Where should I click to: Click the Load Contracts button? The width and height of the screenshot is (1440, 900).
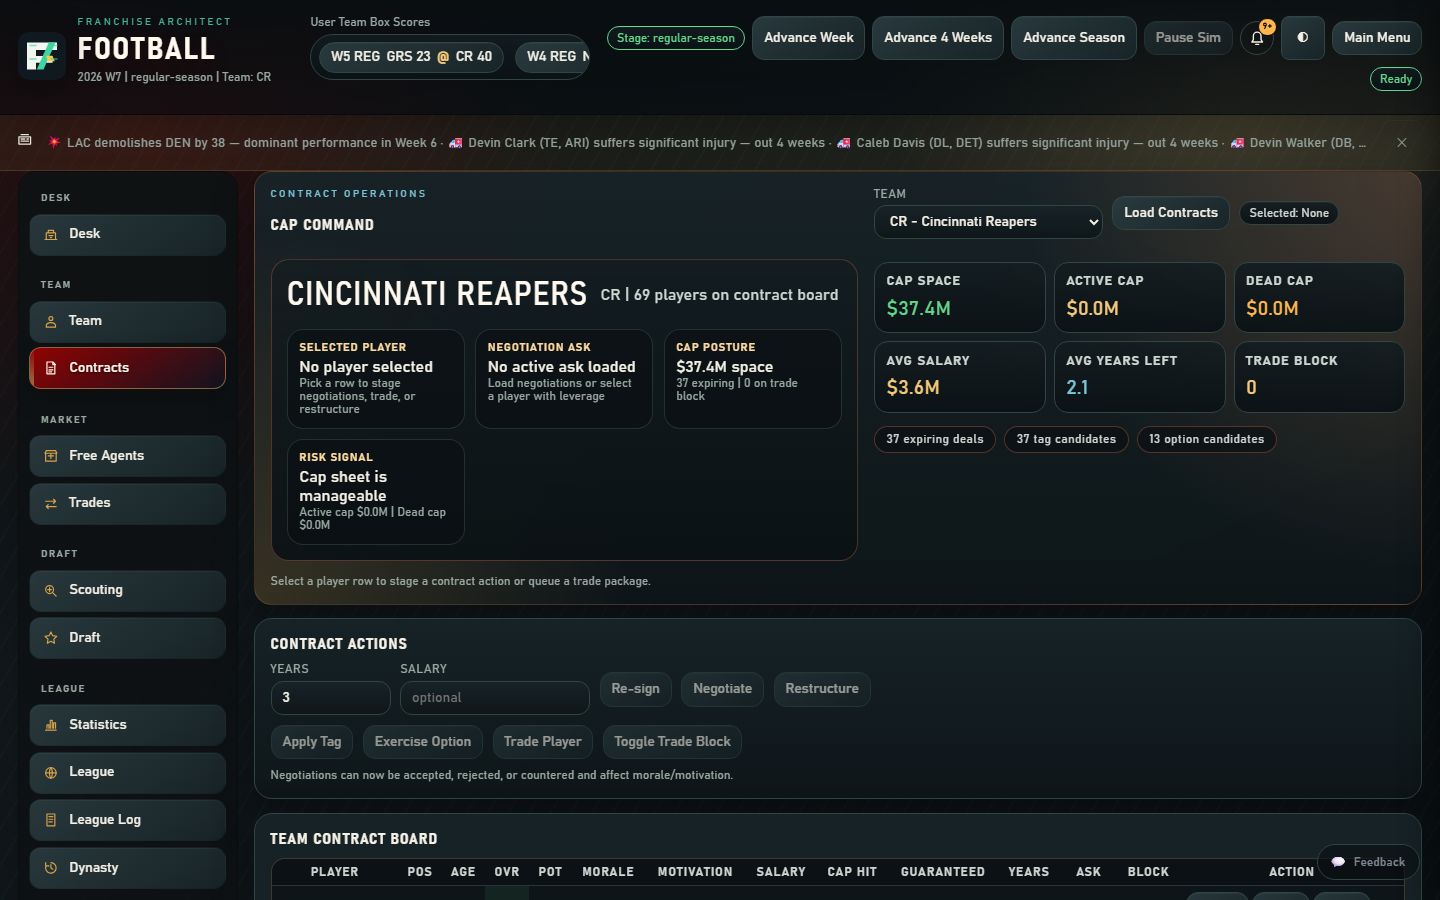(1171, 213)
